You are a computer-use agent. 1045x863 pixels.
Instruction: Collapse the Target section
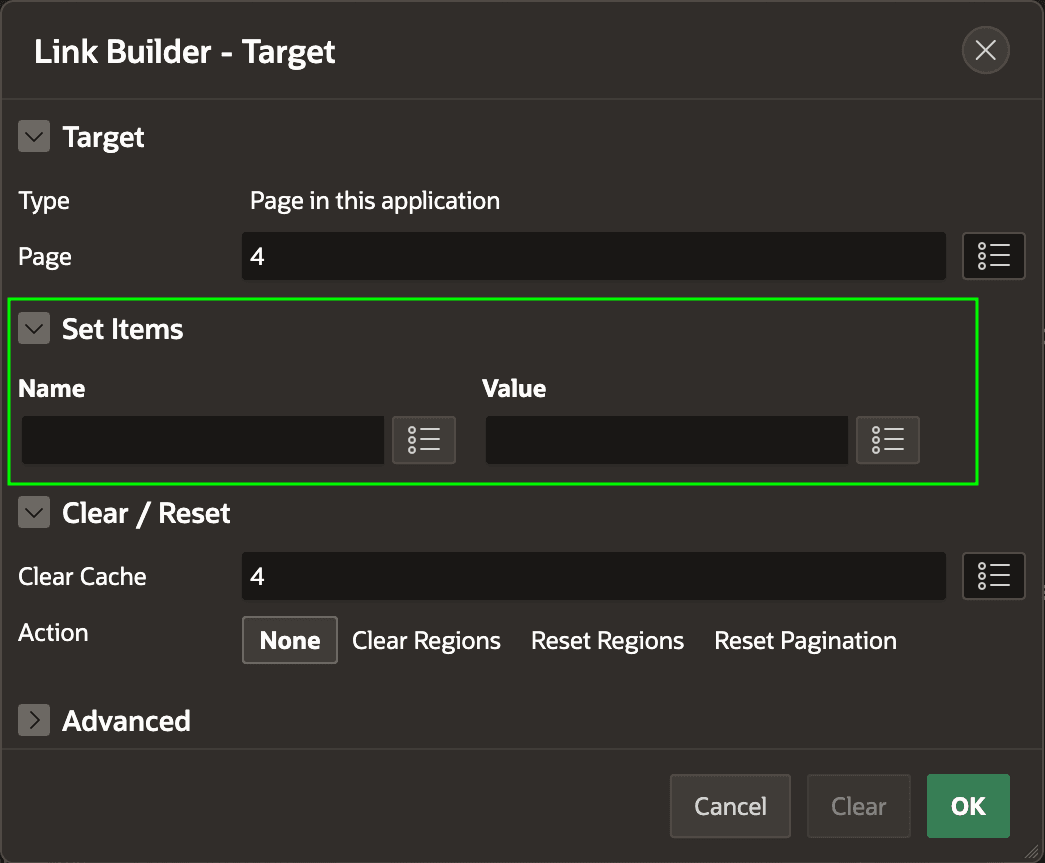34,137
